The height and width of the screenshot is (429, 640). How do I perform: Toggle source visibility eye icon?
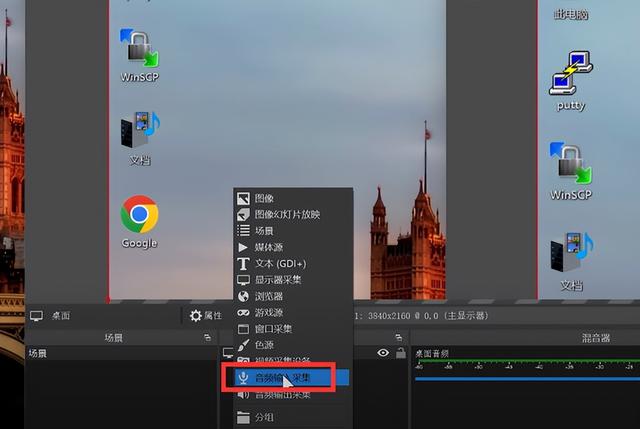point(383,353)
